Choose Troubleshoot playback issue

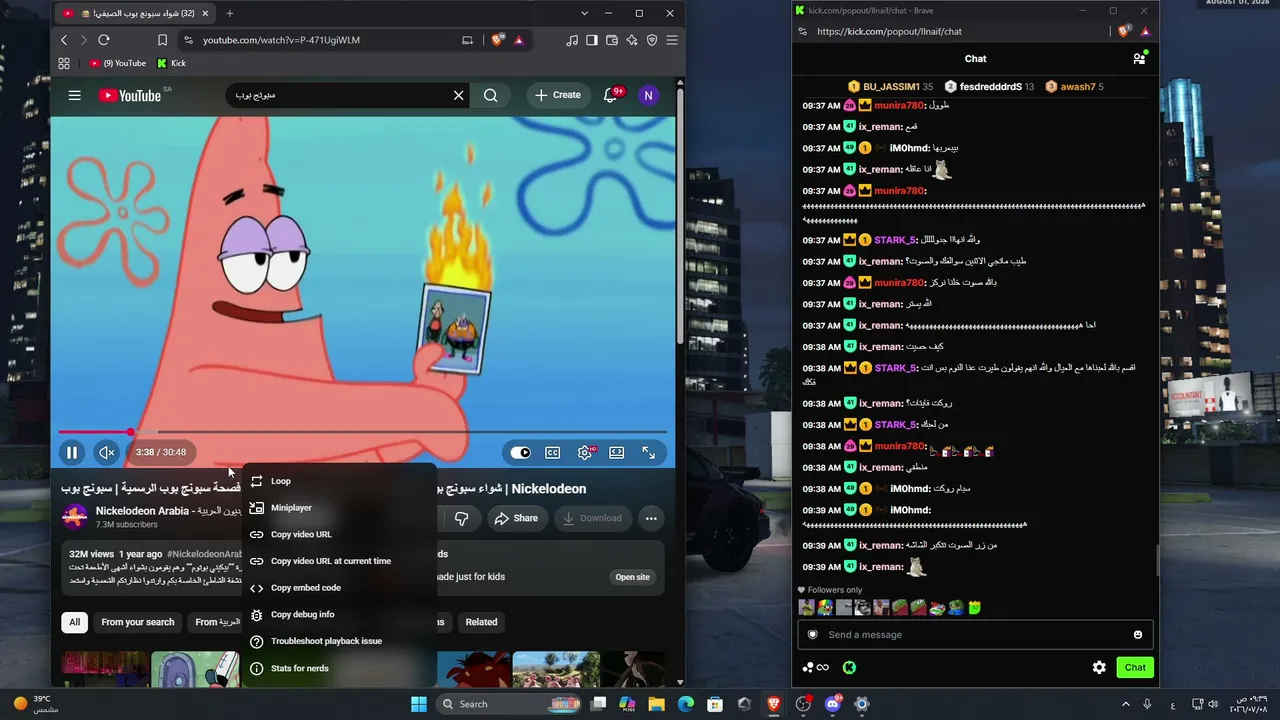[x=340, y=641]
